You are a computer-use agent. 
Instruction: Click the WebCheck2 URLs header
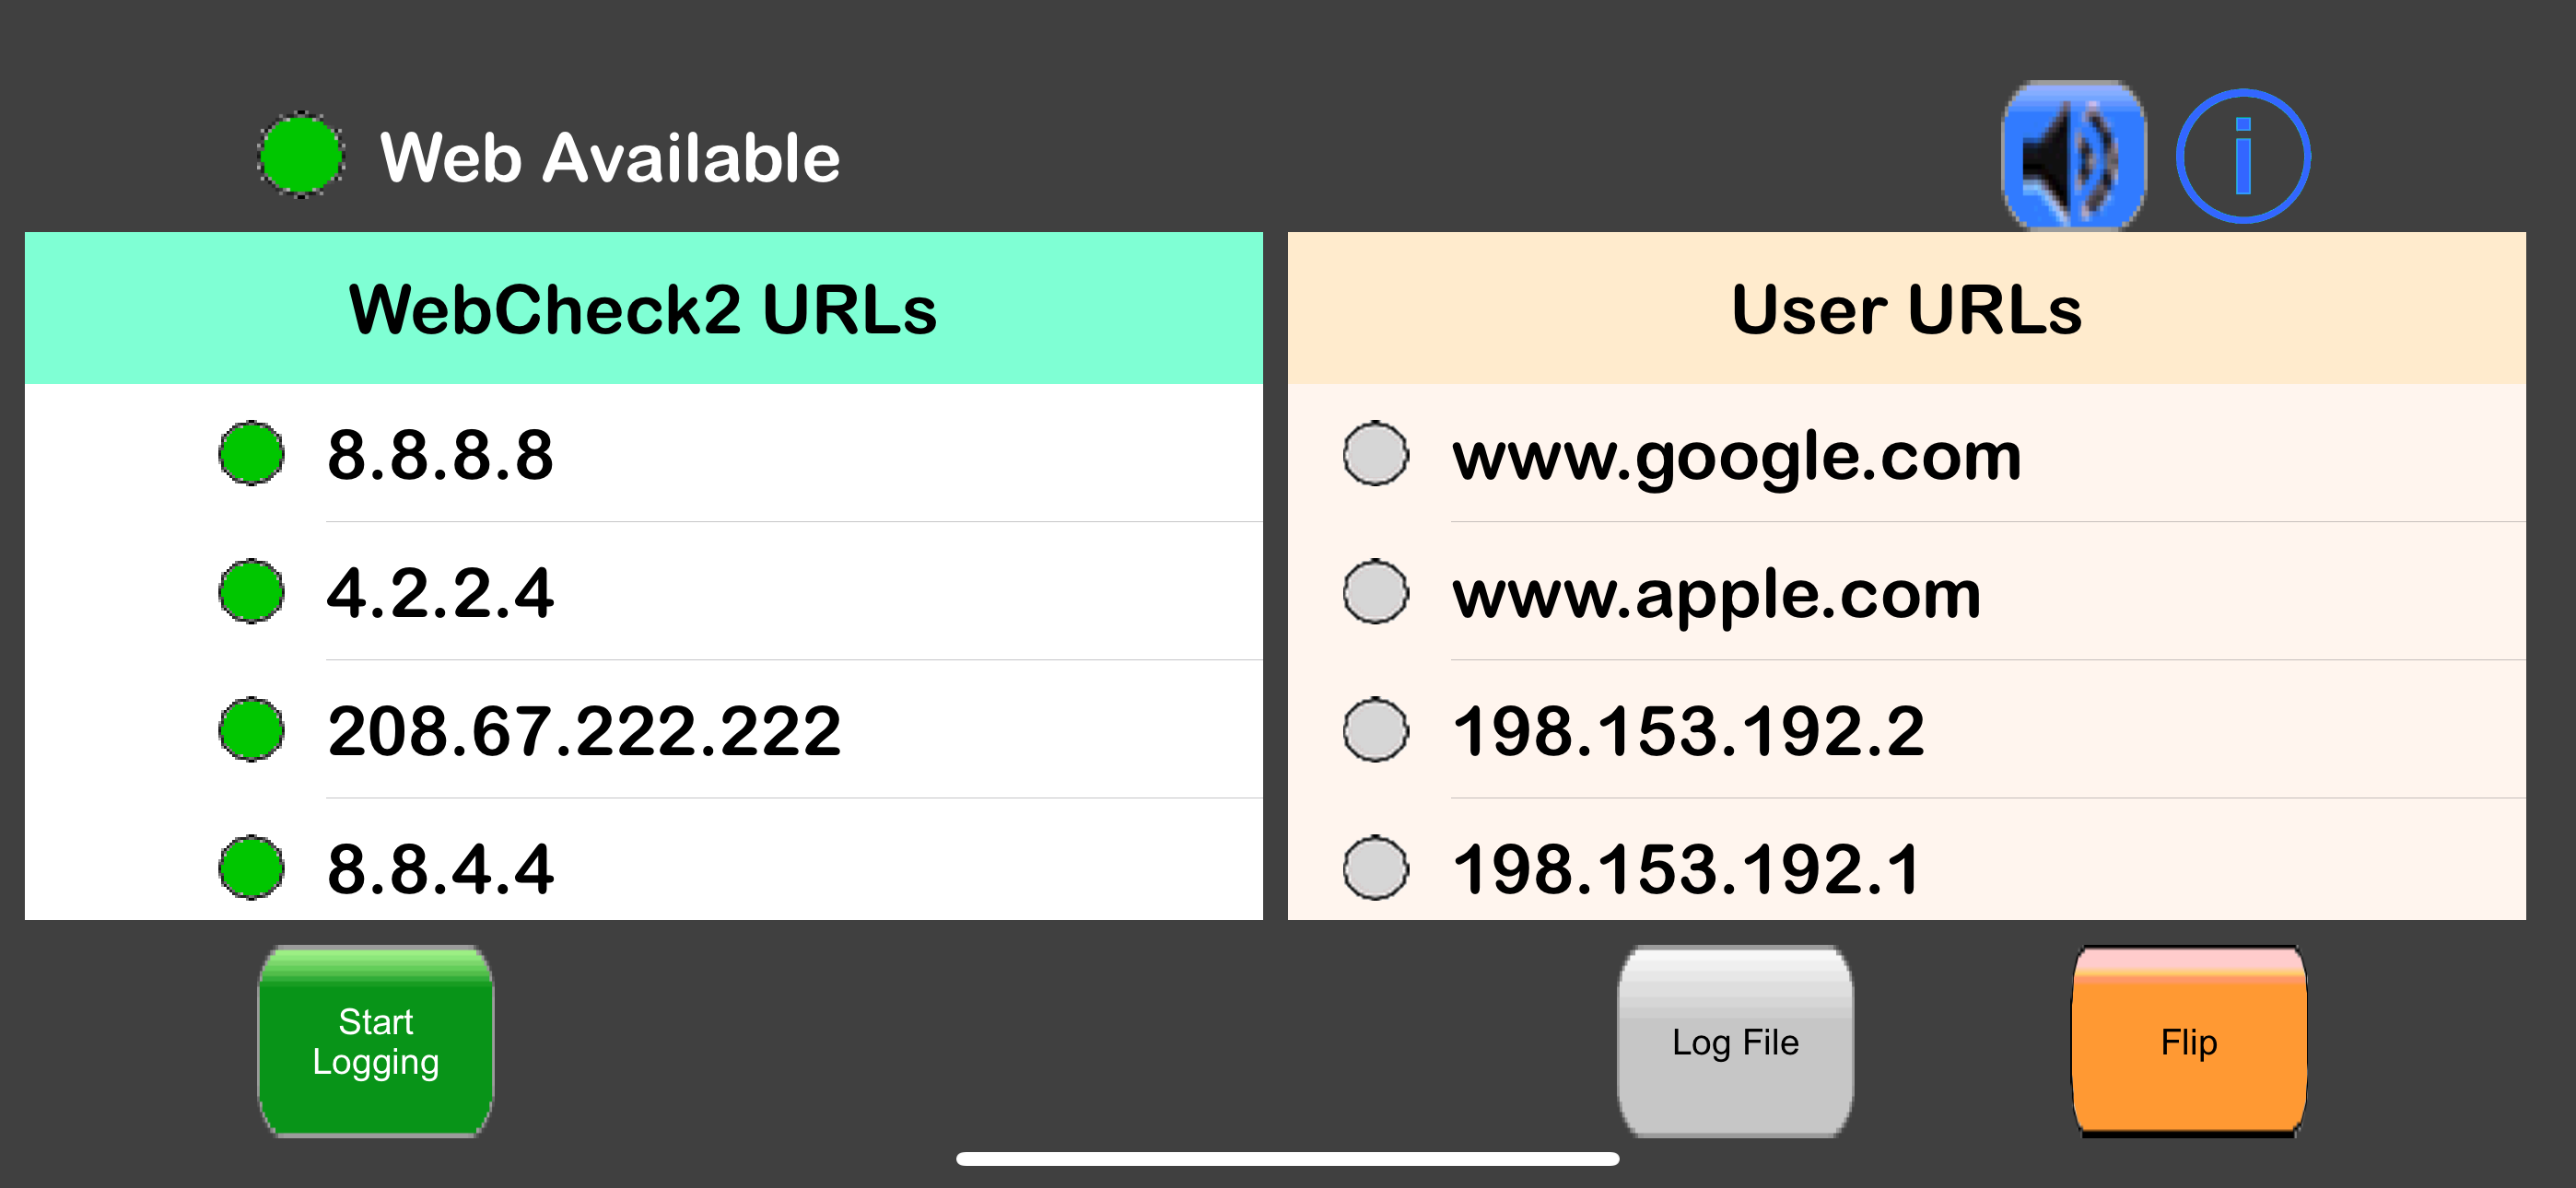644,308
